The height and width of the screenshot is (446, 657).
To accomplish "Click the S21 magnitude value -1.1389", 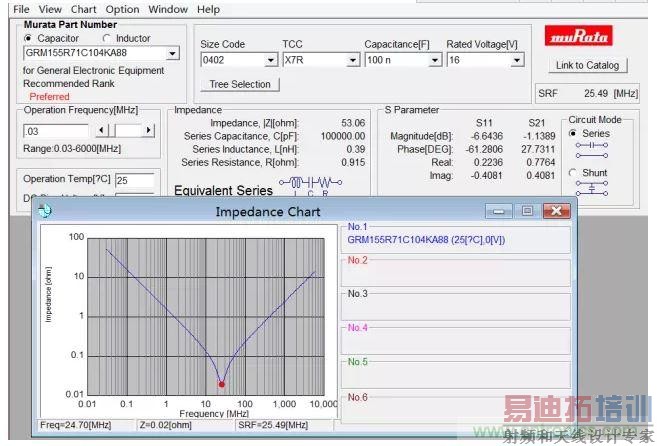I will tap(539, 136).
